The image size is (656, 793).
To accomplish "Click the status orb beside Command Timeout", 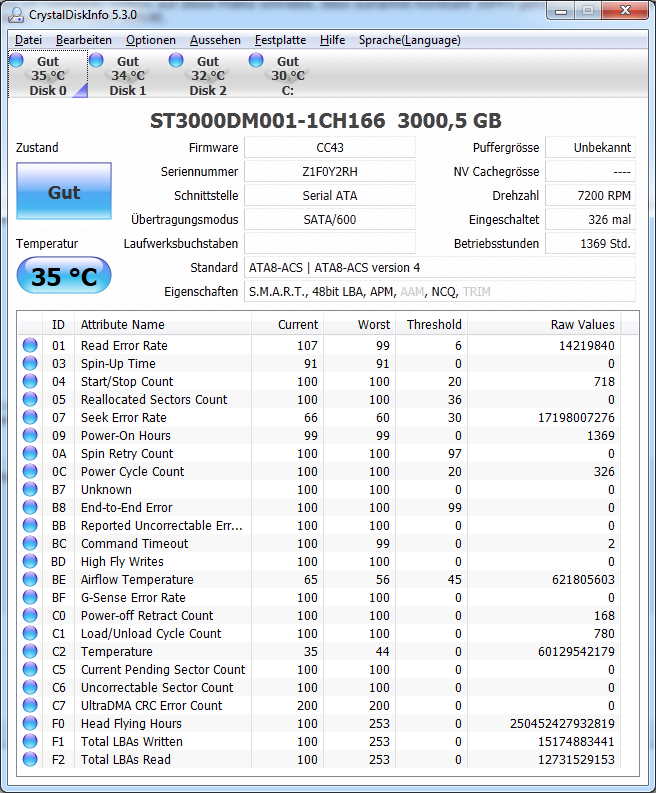I will click(x=30, y=544).
